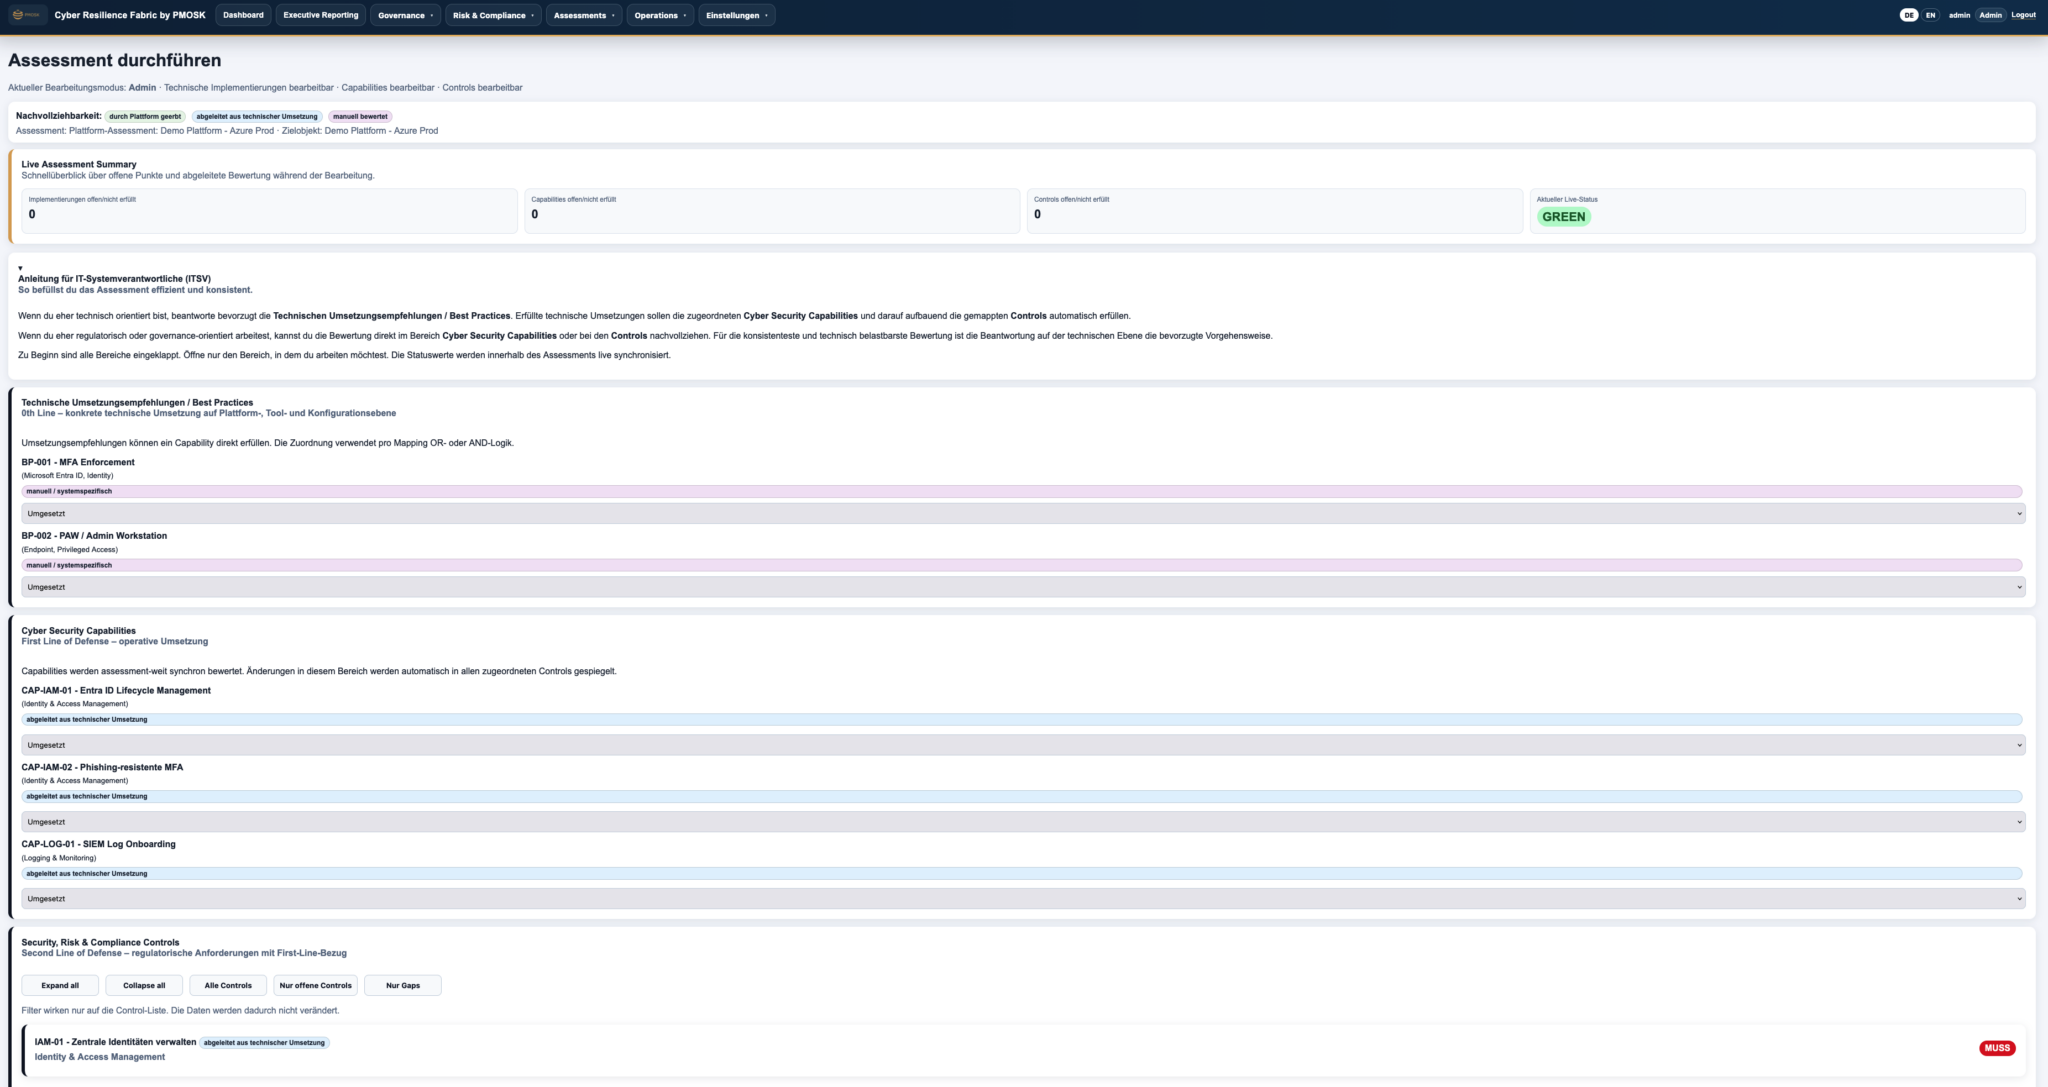This screenshot has width=2048, height=1087.
Task: Filter by Nur offene Controls
Action: [316, 985]
